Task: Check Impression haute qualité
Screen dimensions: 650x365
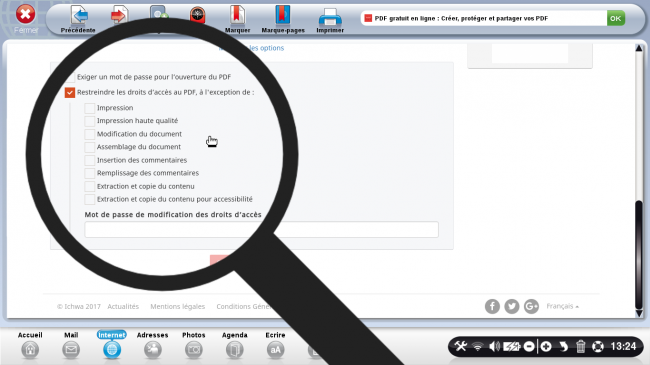Action: (90, 121)
